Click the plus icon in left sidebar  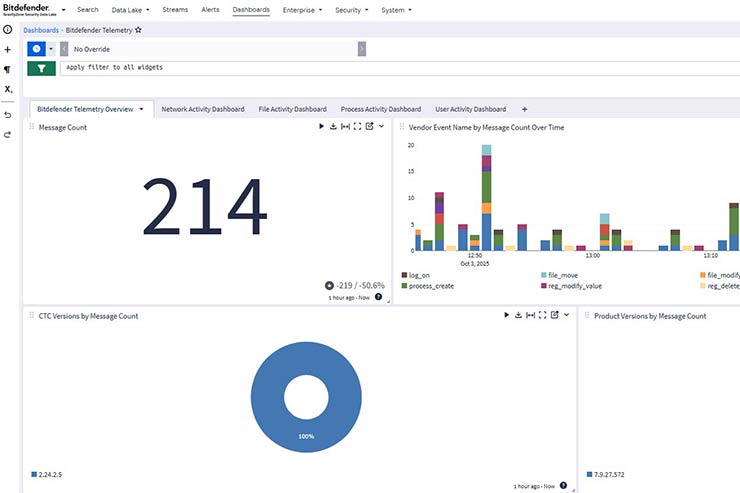8,49
